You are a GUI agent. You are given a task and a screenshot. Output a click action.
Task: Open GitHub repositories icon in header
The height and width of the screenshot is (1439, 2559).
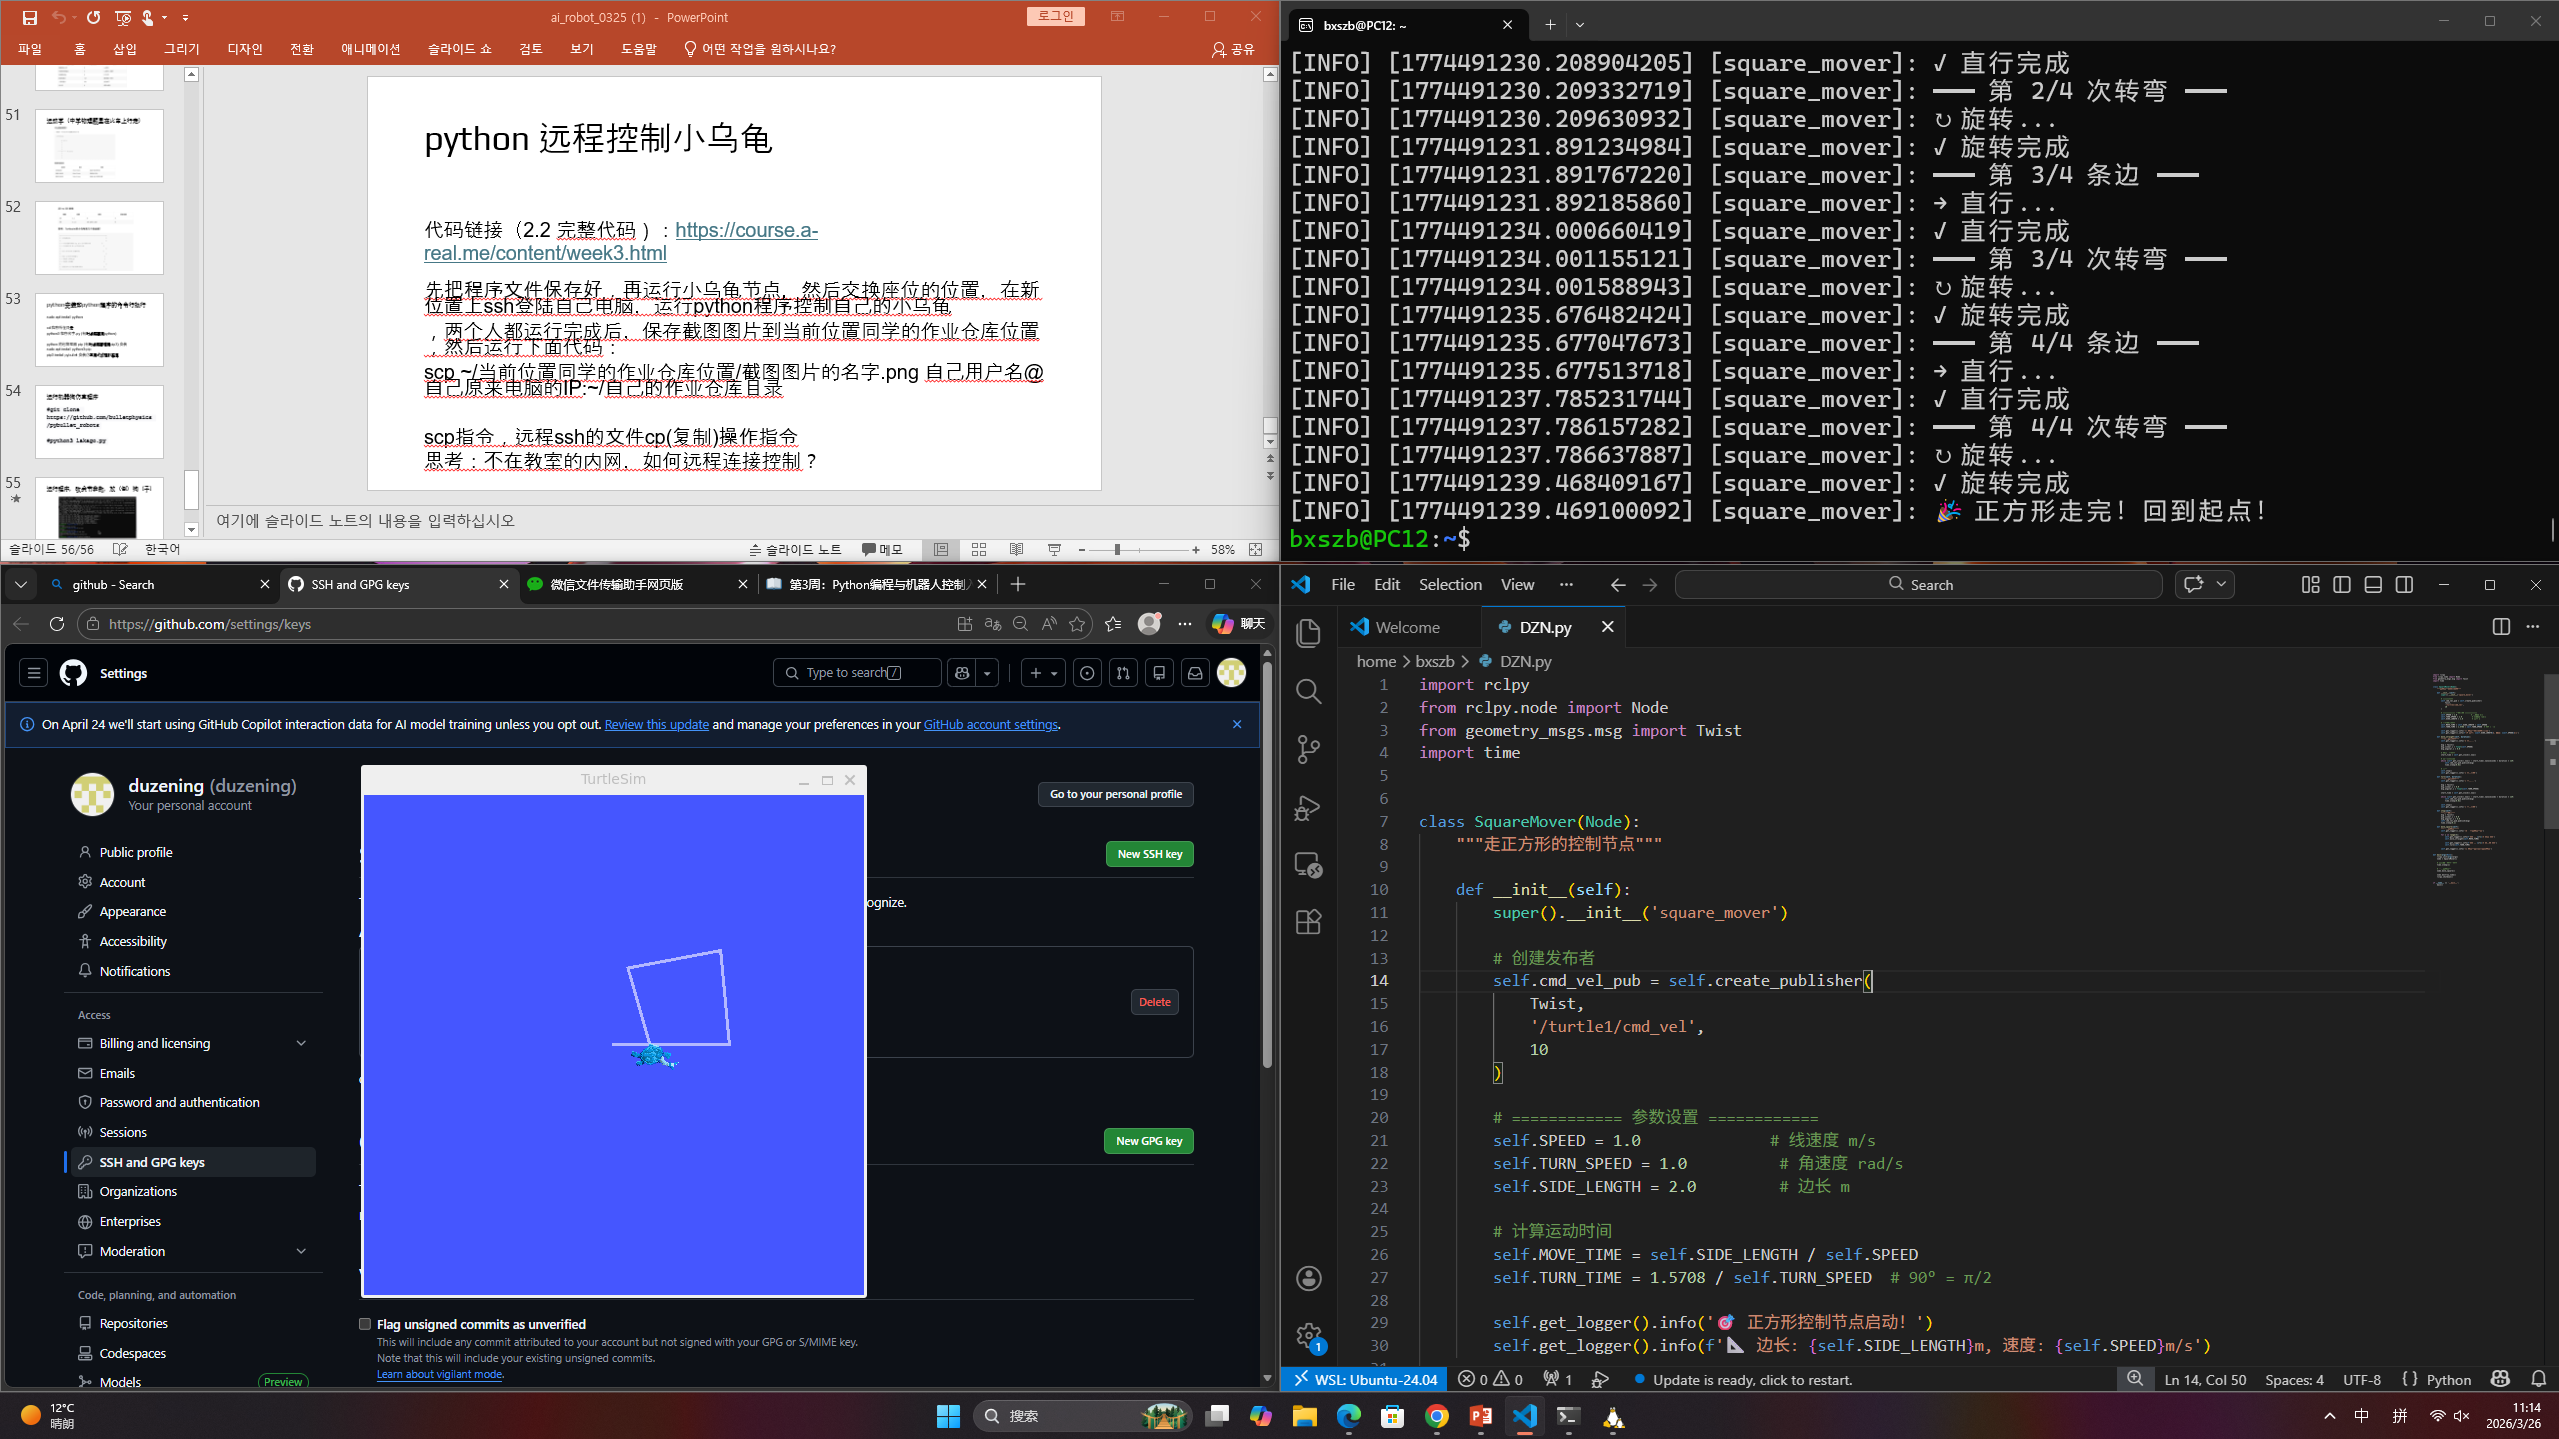pos(1159,673)
